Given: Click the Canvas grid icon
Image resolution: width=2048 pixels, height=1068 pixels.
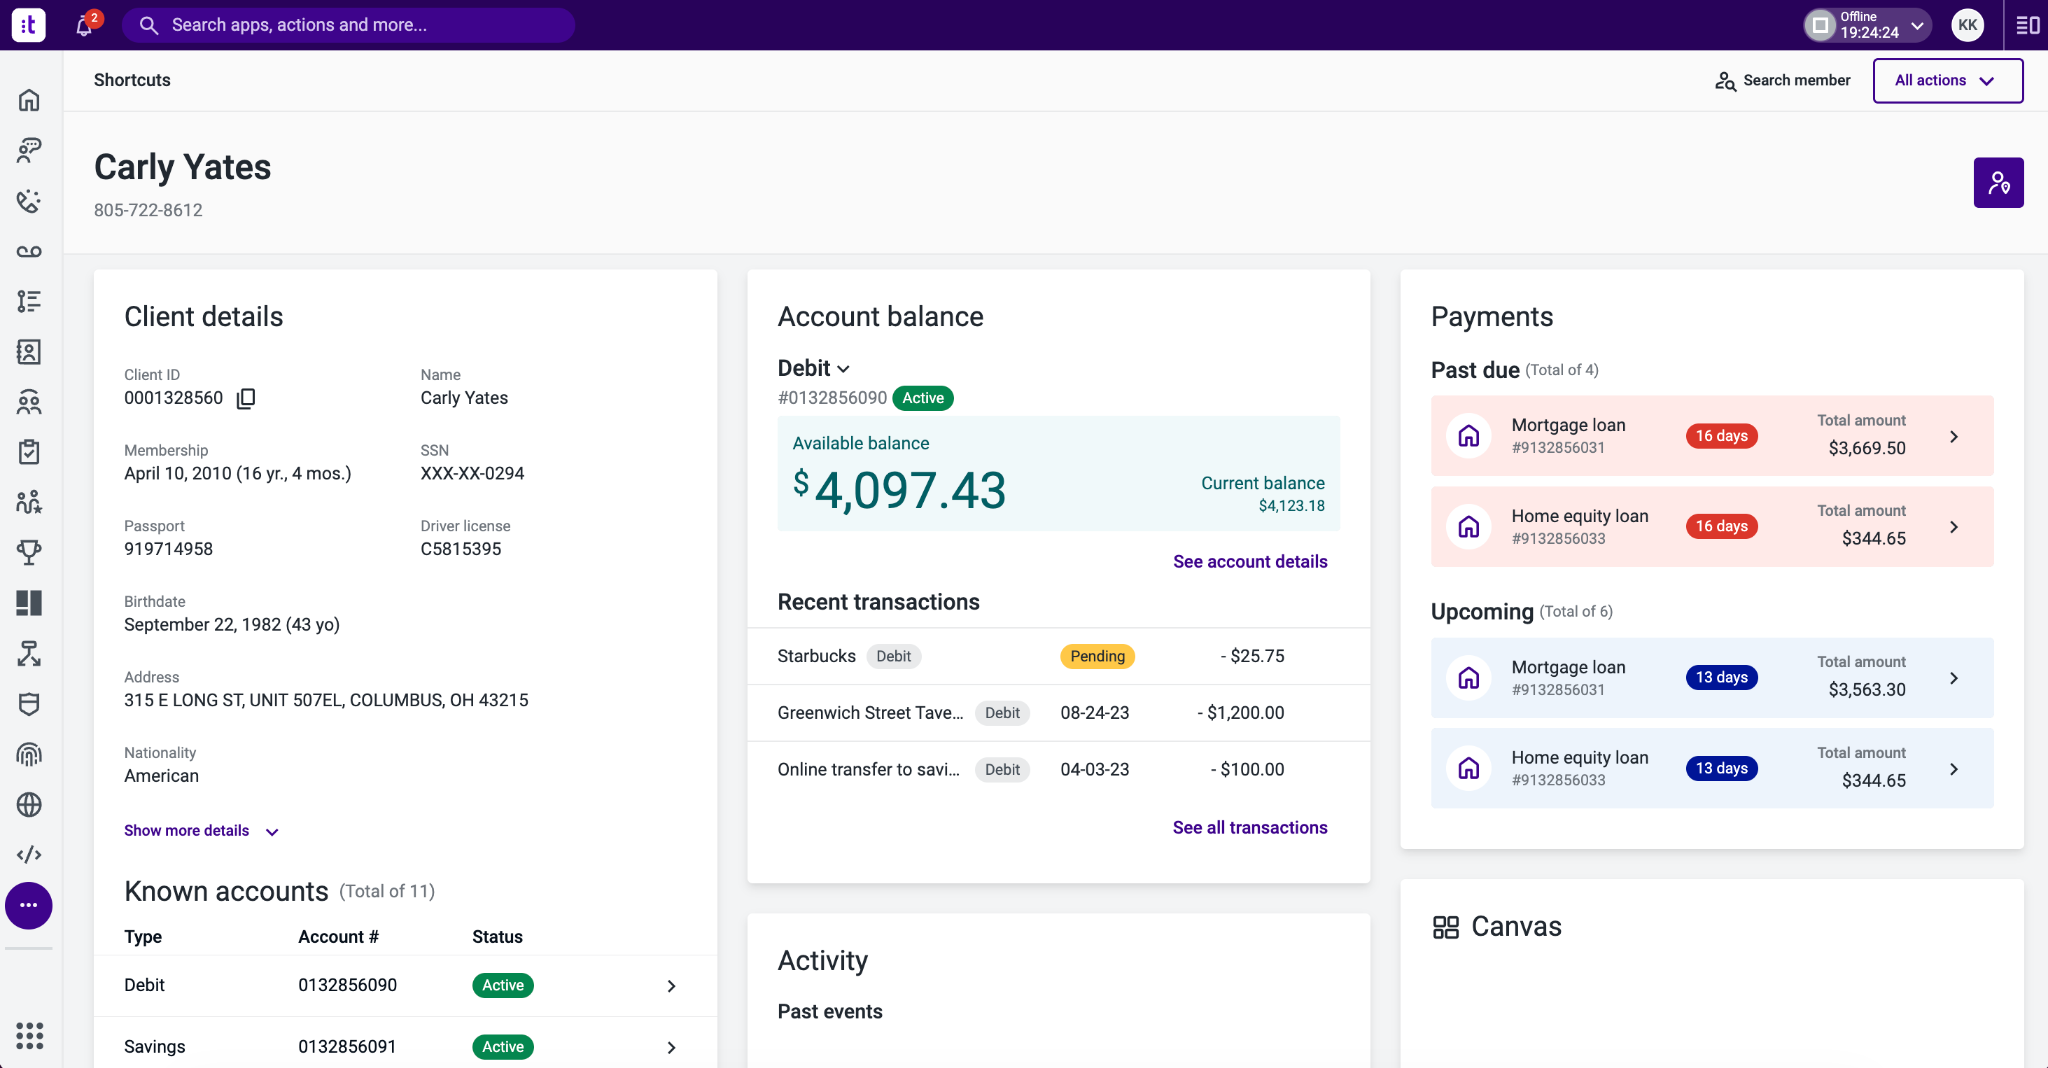Looking at the screenshot, I should (1446, 927).
